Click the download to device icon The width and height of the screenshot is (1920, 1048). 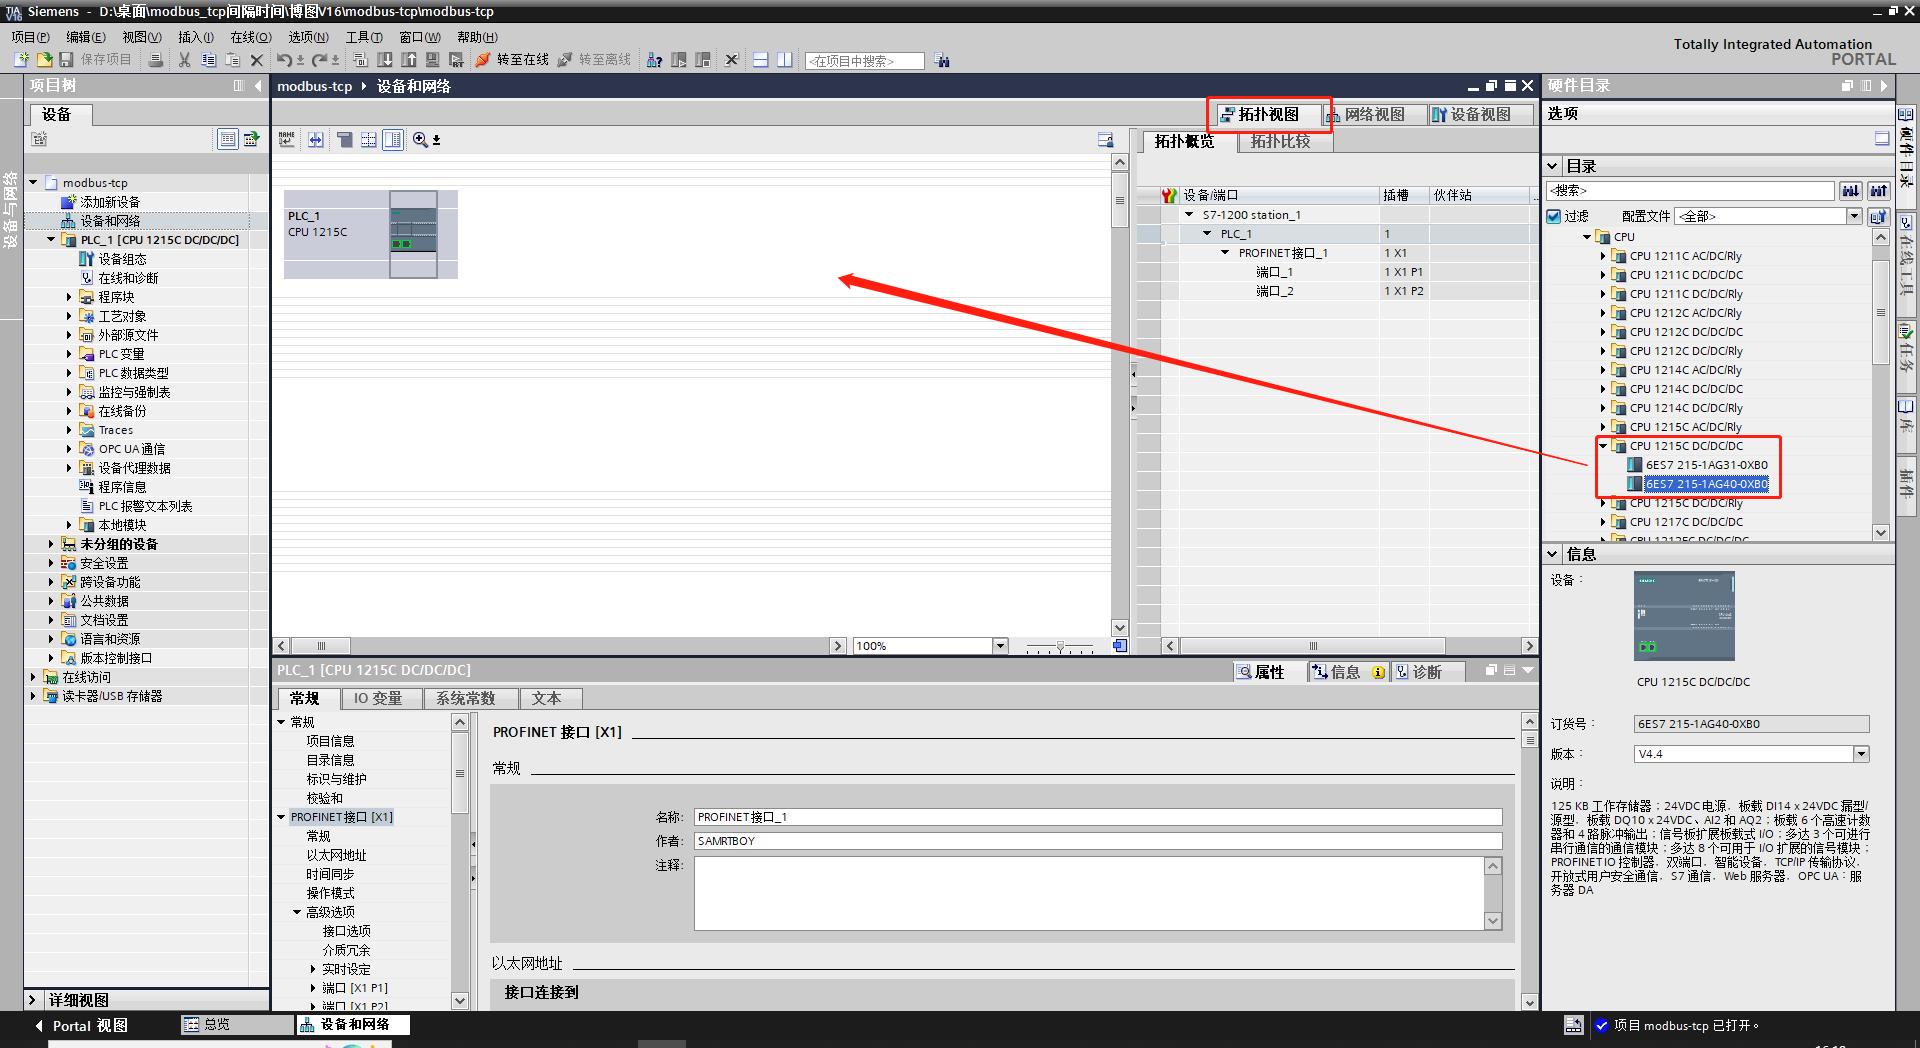(385, 60)
